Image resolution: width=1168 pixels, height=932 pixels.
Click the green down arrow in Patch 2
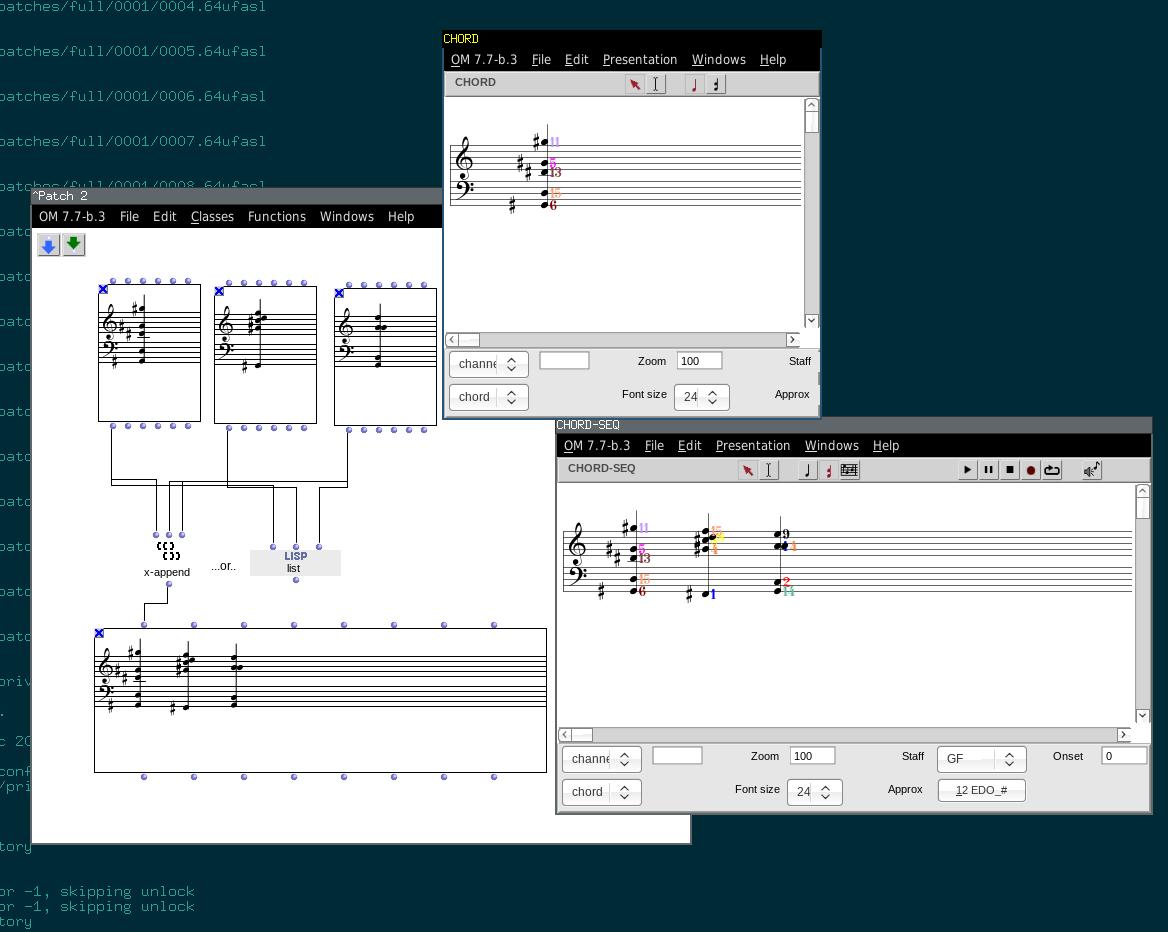click(74, 245)
